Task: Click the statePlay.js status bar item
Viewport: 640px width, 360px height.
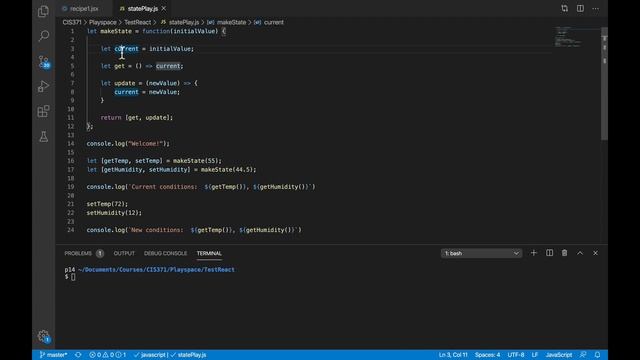Action: 189,355
